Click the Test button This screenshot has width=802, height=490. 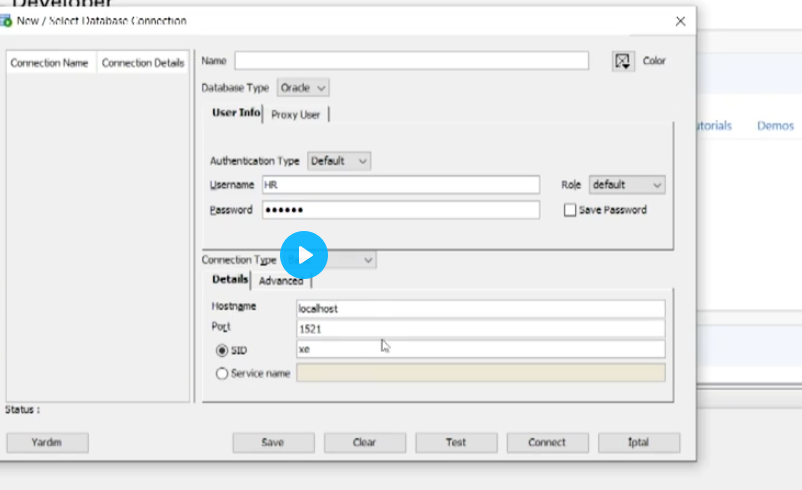click(456, 442)
